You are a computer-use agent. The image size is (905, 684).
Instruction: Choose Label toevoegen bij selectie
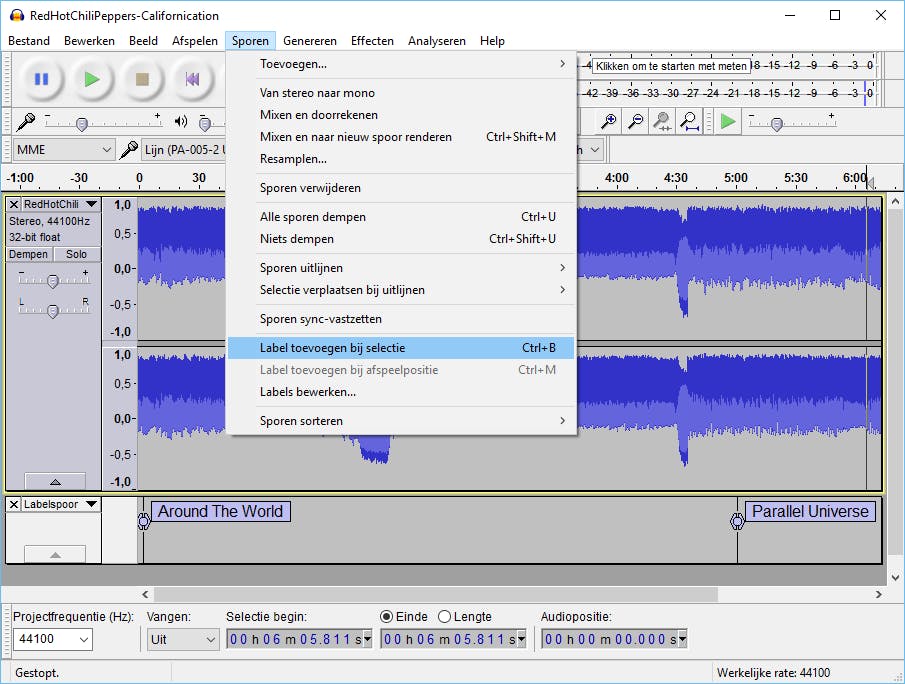pos(332,348)
